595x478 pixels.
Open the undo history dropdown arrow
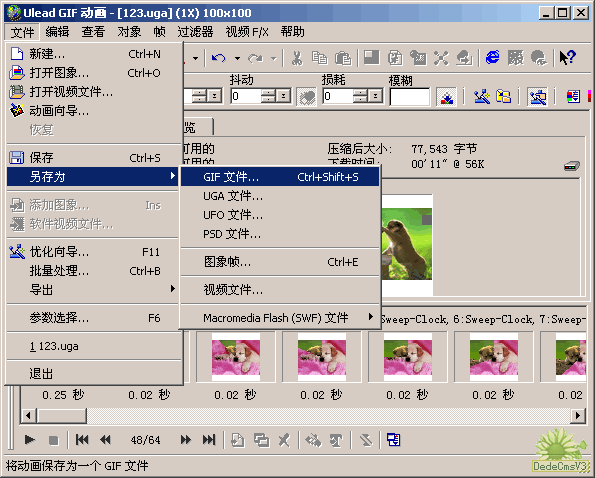click(x=237, y=58)
